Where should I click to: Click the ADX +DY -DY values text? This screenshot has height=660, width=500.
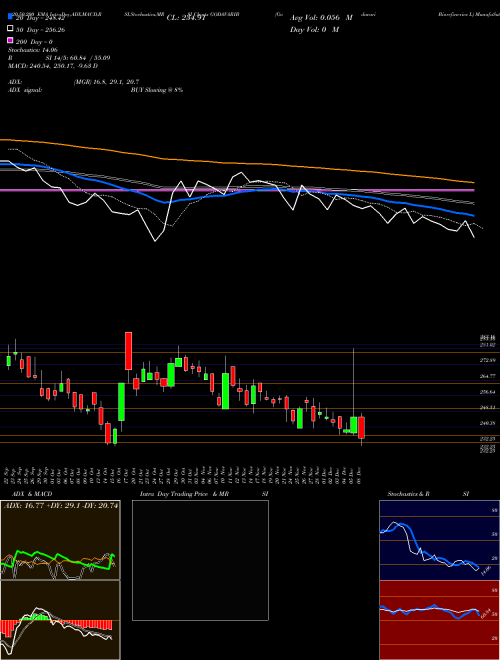point(61,506)
